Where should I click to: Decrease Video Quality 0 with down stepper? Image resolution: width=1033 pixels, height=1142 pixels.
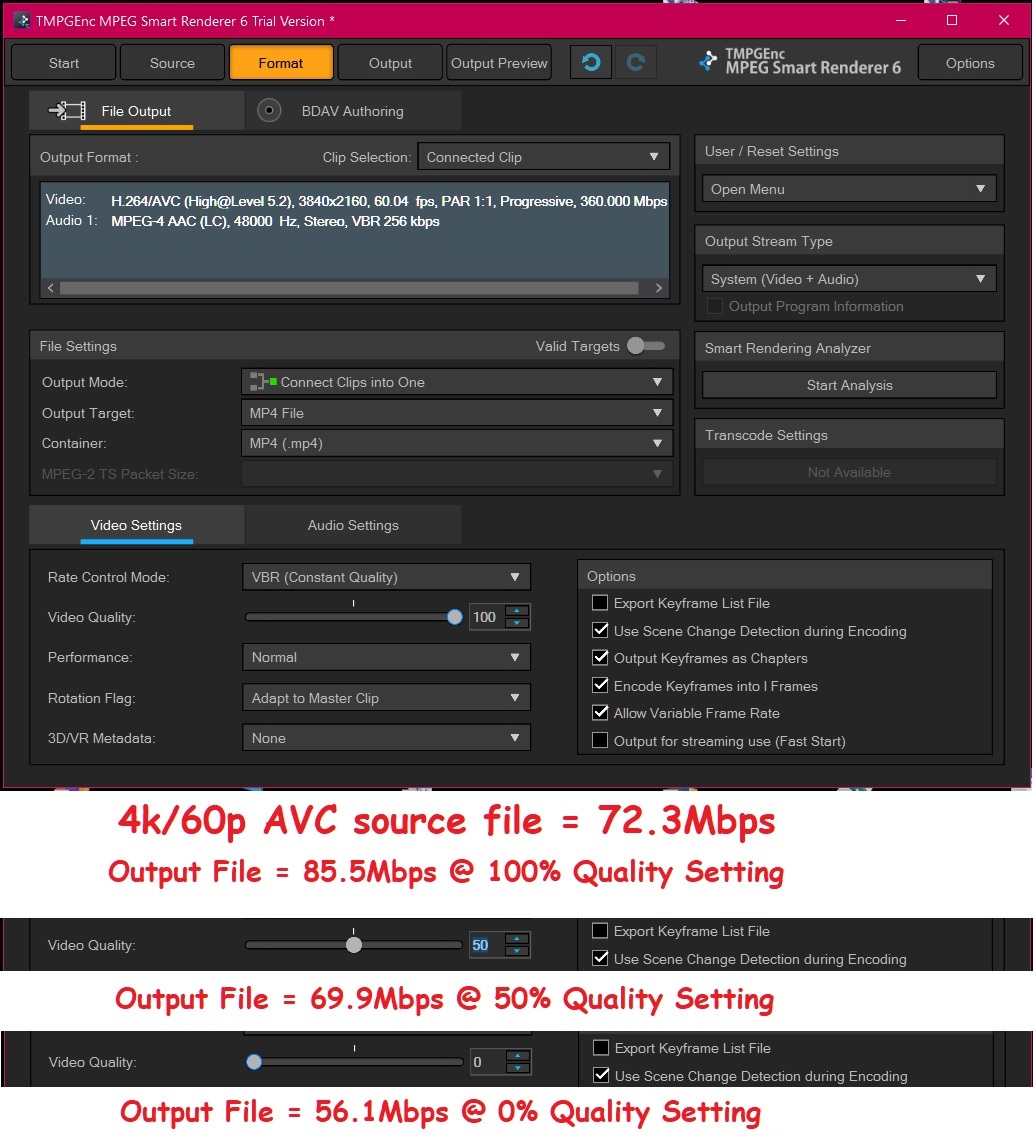(x=518, y=1068)
